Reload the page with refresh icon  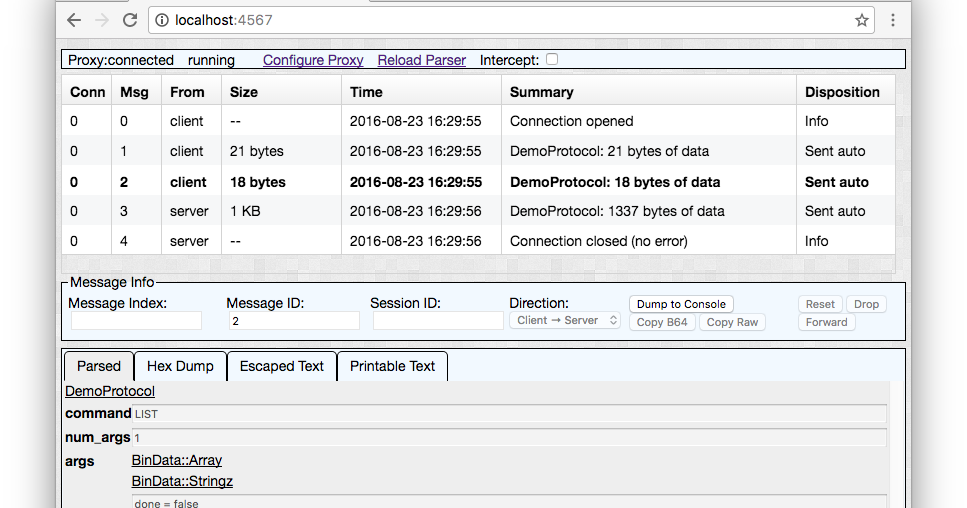(x=130, y=20)
